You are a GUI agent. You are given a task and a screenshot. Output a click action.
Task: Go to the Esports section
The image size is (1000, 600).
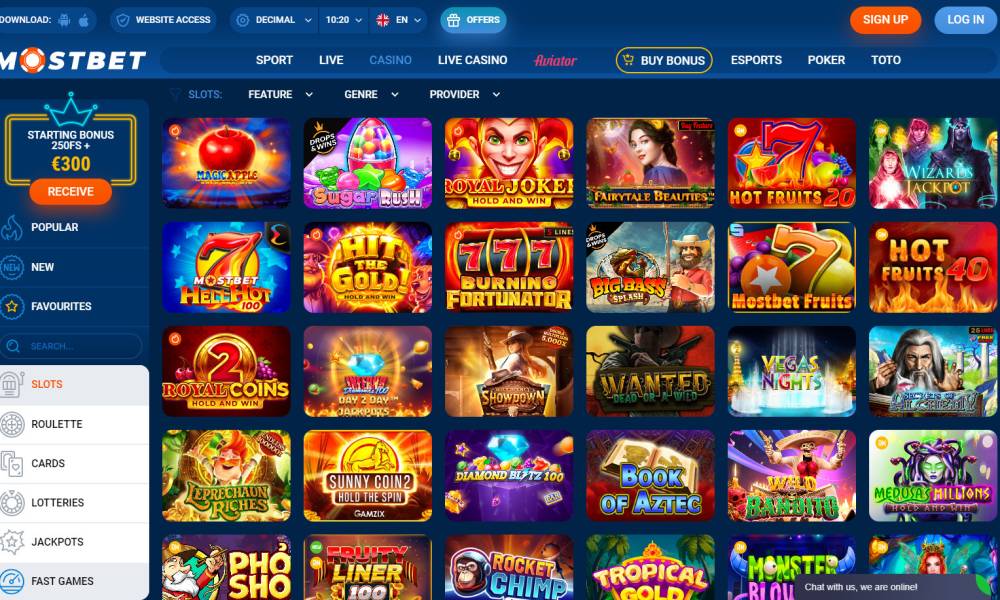pyautogui.click(x=756, y=60)
